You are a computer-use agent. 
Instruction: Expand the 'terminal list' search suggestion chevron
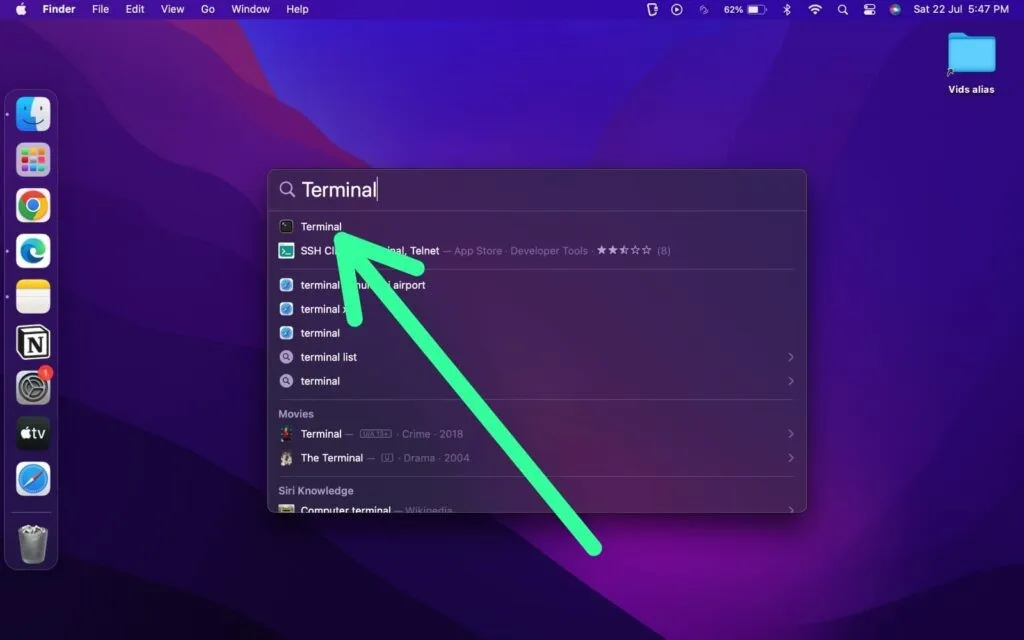pos(790,357)
